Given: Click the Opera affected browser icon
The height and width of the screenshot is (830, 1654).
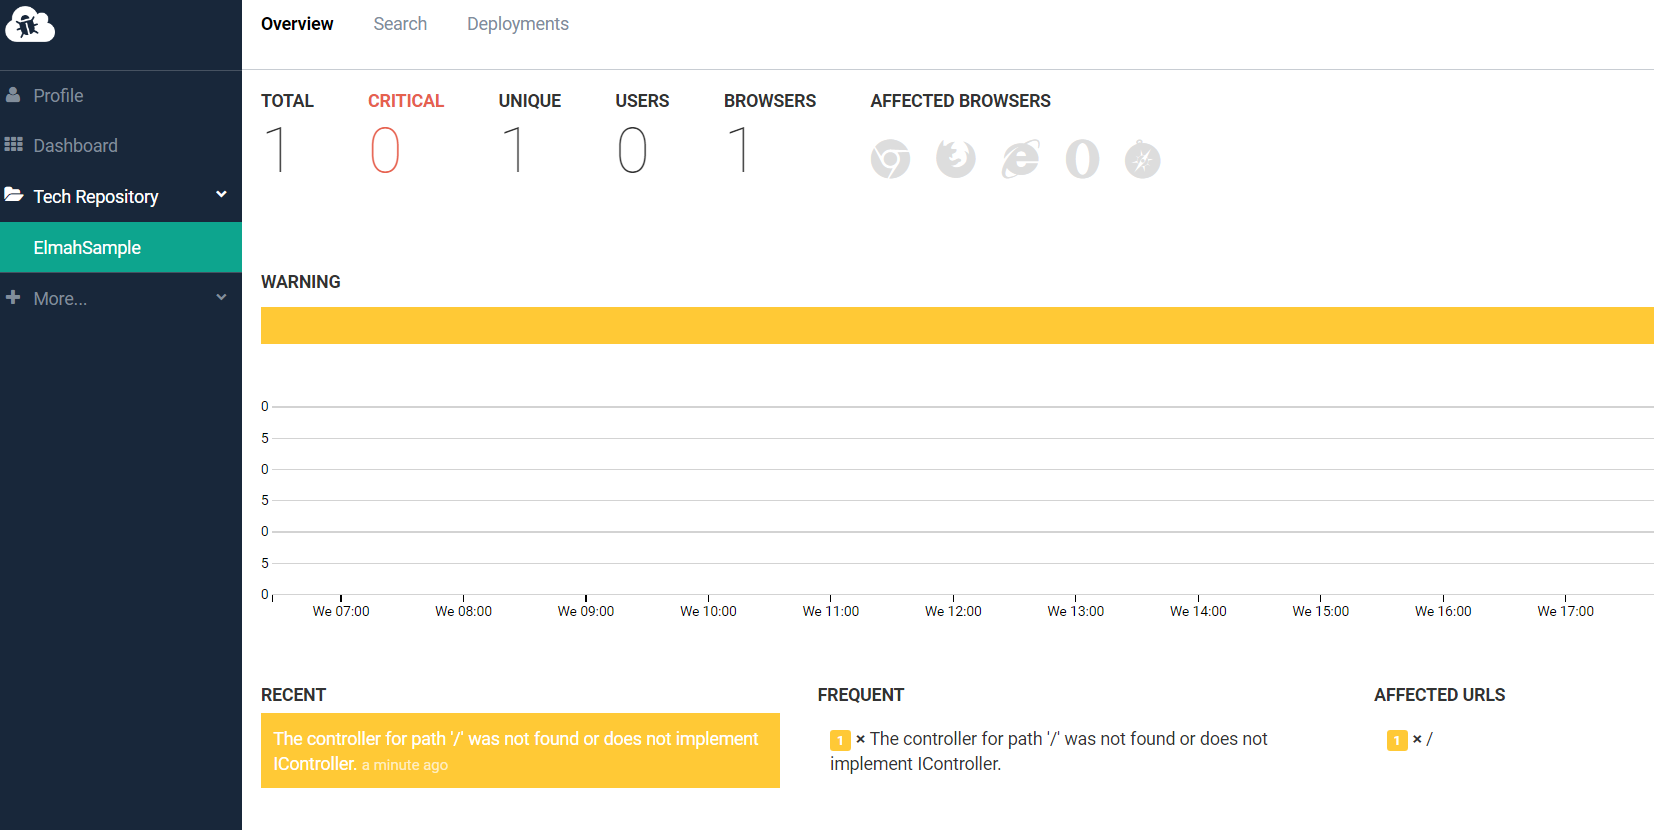Looking at the screenshot, I should pyautogui.click(x=1082, y=159).
